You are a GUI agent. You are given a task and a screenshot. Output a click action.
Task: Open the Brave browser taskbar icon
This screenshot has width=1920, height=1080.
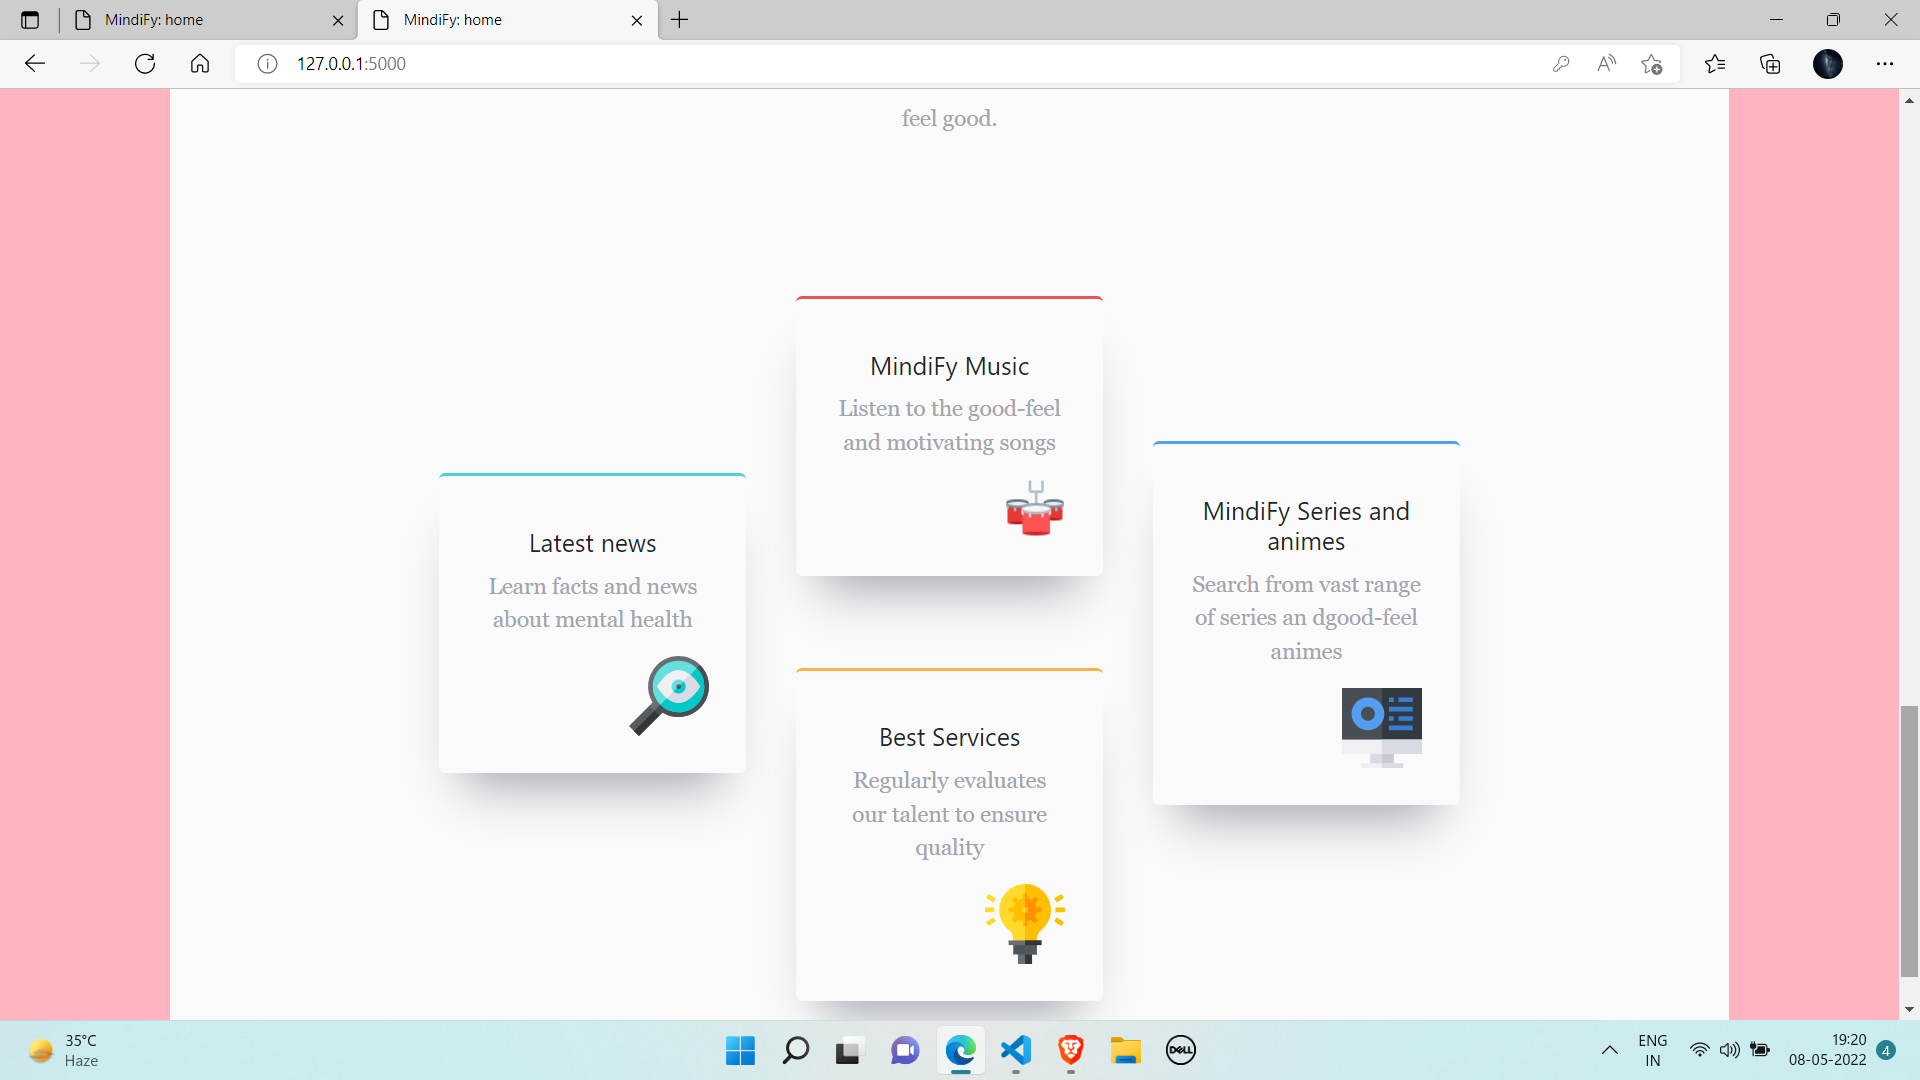tap(1070, 1050)
